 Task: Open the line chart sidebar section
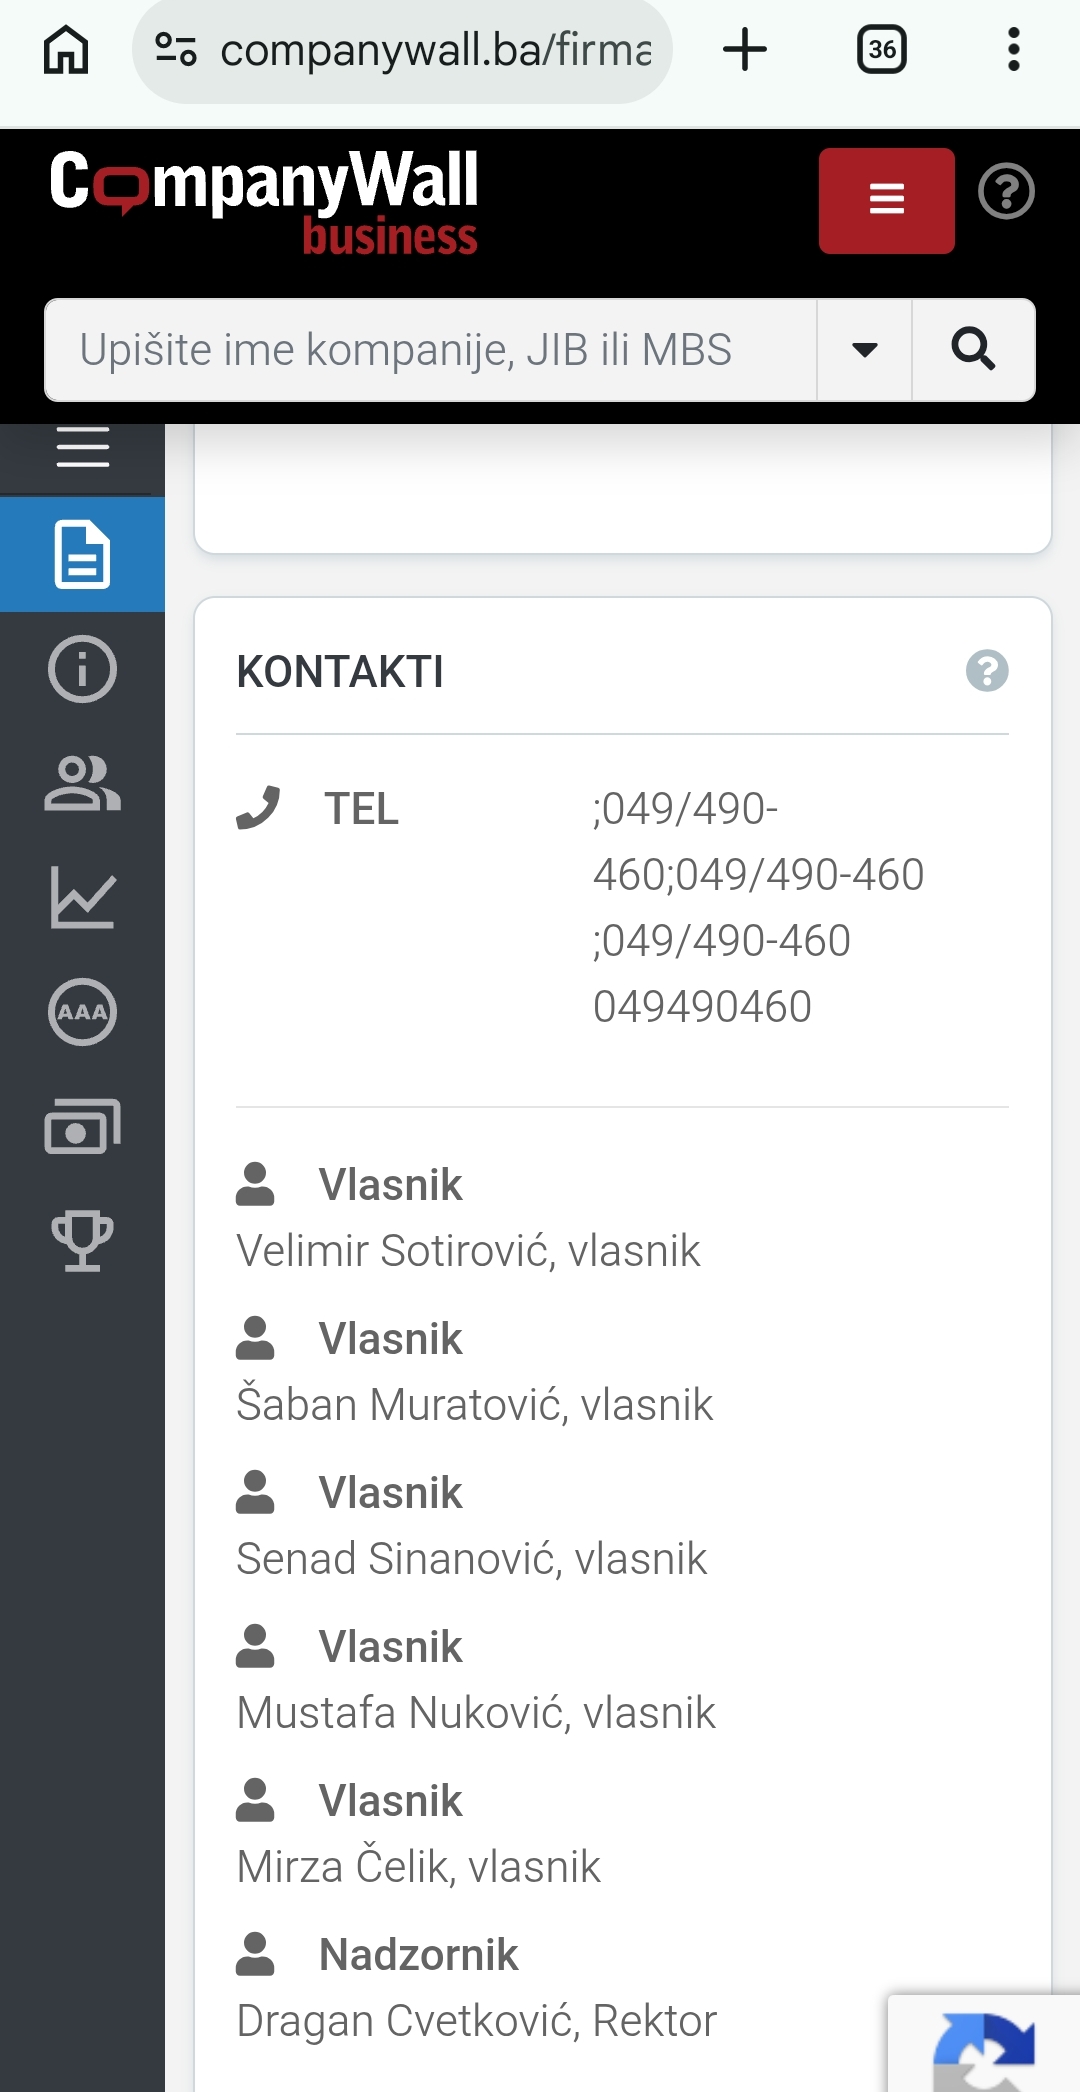point(83,897)
